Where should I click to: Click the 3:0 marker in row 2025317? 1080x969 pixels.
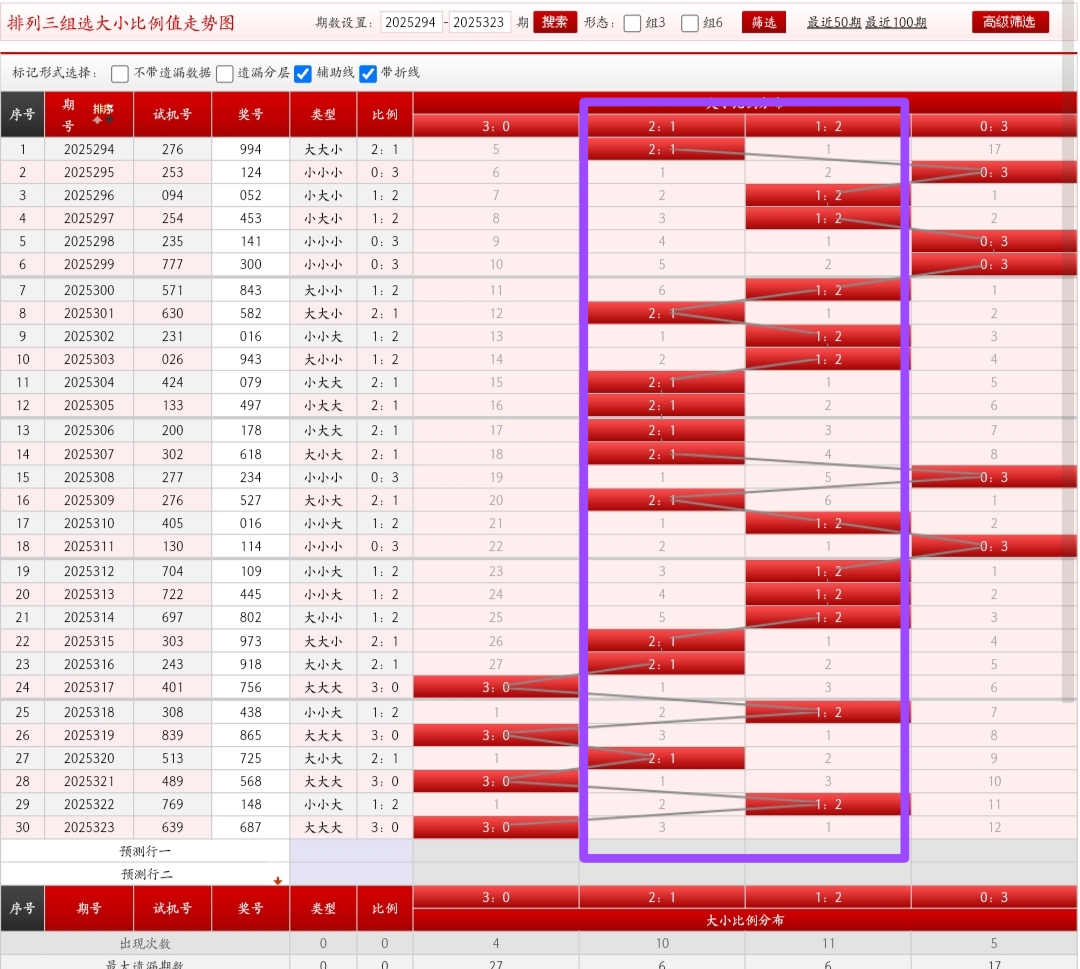tap(496, 688)
